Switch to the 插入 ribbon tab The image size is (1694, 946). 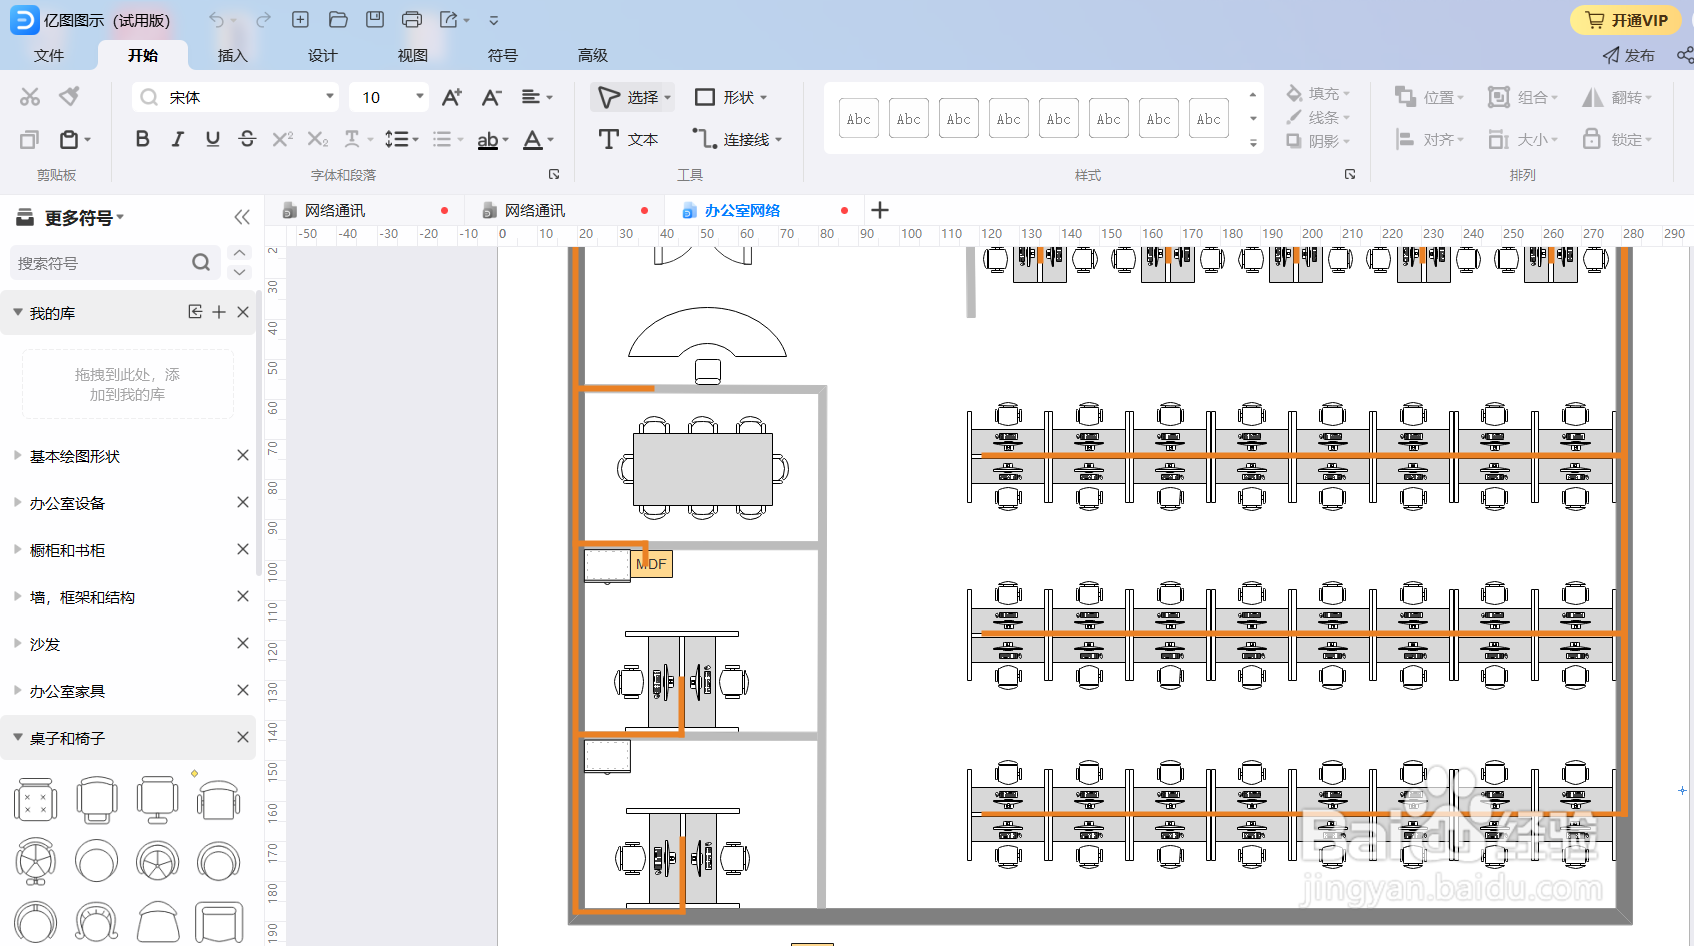tap(233, 55)
